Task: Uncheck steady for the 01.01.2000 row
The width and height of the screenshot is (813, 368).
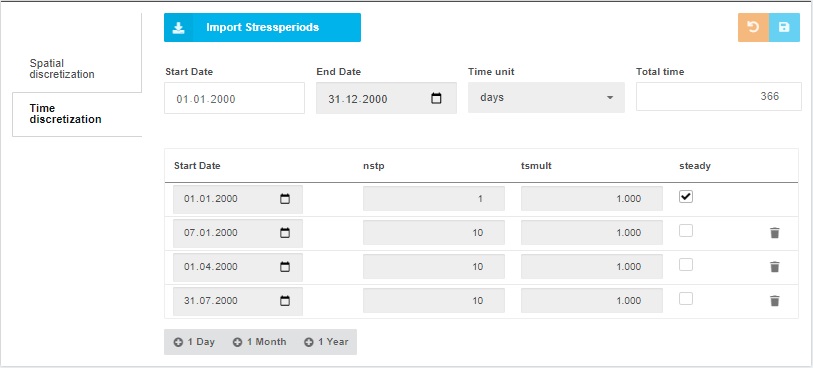Action: (x=686, y=197)
